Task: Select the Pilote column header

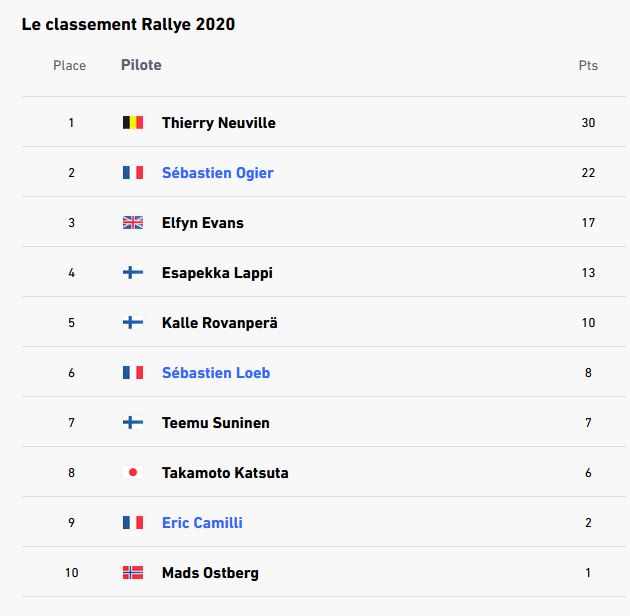Action: pyautogui.click(x=141, y=65)
